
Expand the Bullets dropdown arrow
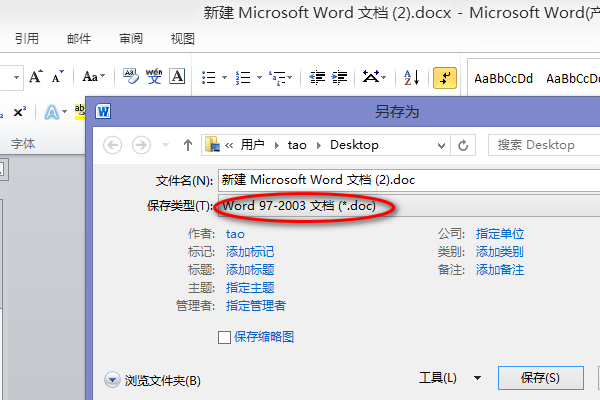(x=225, y=78)
